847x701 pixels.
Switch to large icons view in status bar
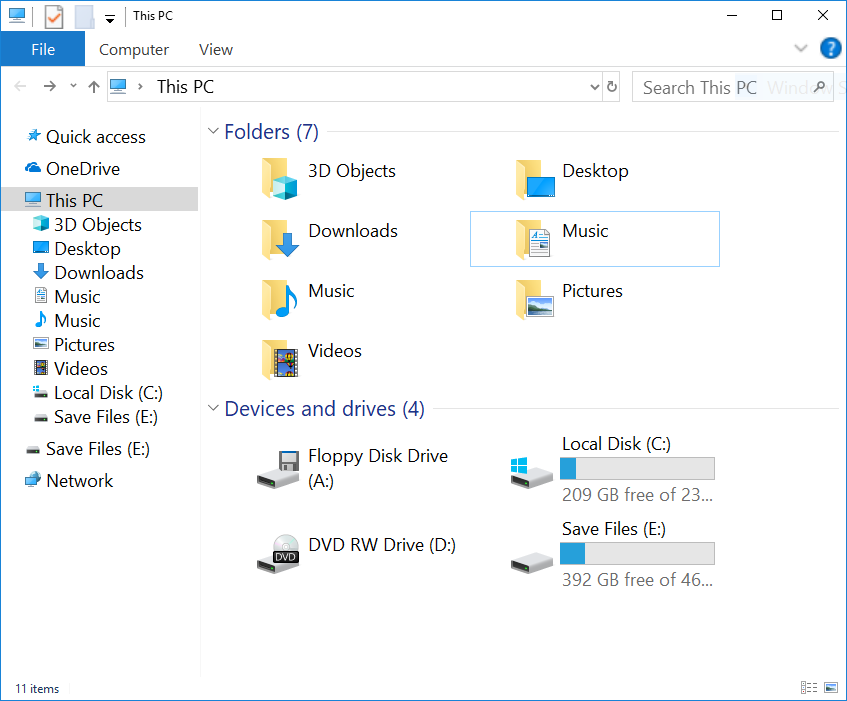830,688
